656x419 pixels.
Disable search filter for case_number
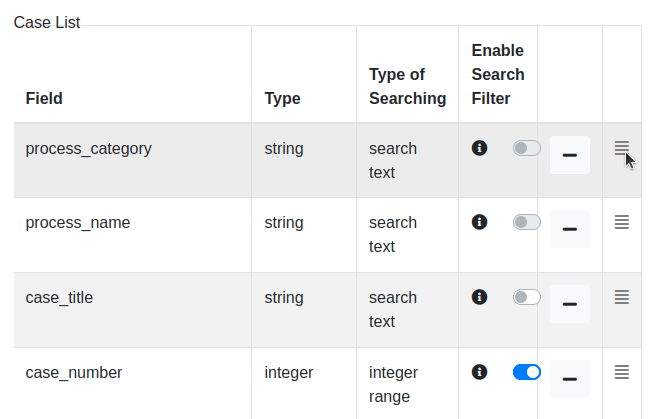(526, 372)
